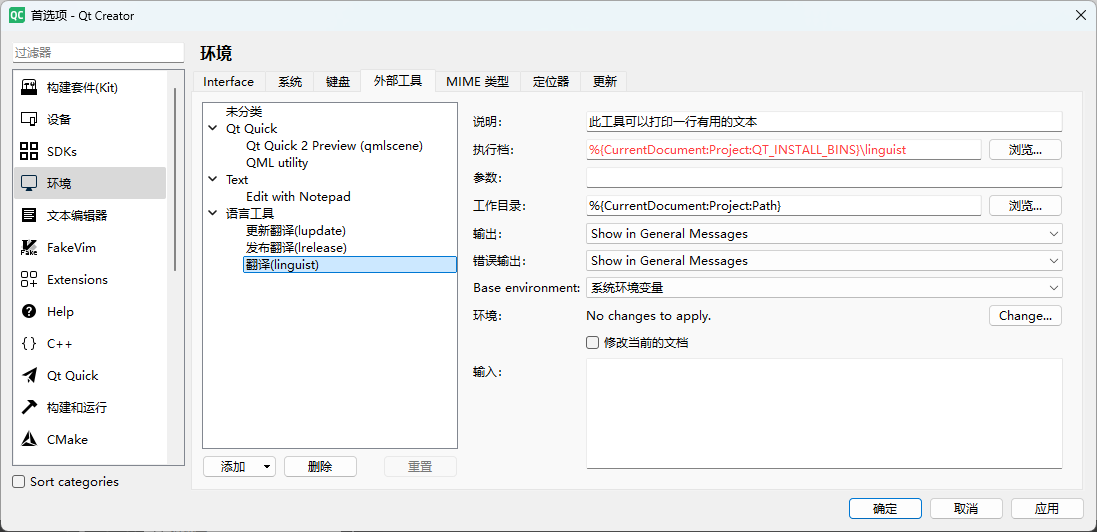Click the 构建和运行 hammer icon
The height and width of the screenshot is (532, 1097).
point(29,407)
